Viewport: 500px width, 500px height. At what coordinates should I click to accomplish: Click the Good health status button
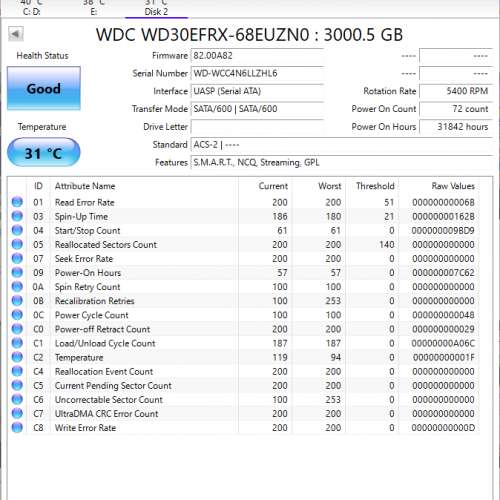pyautogui.click(x=44, y=88)
